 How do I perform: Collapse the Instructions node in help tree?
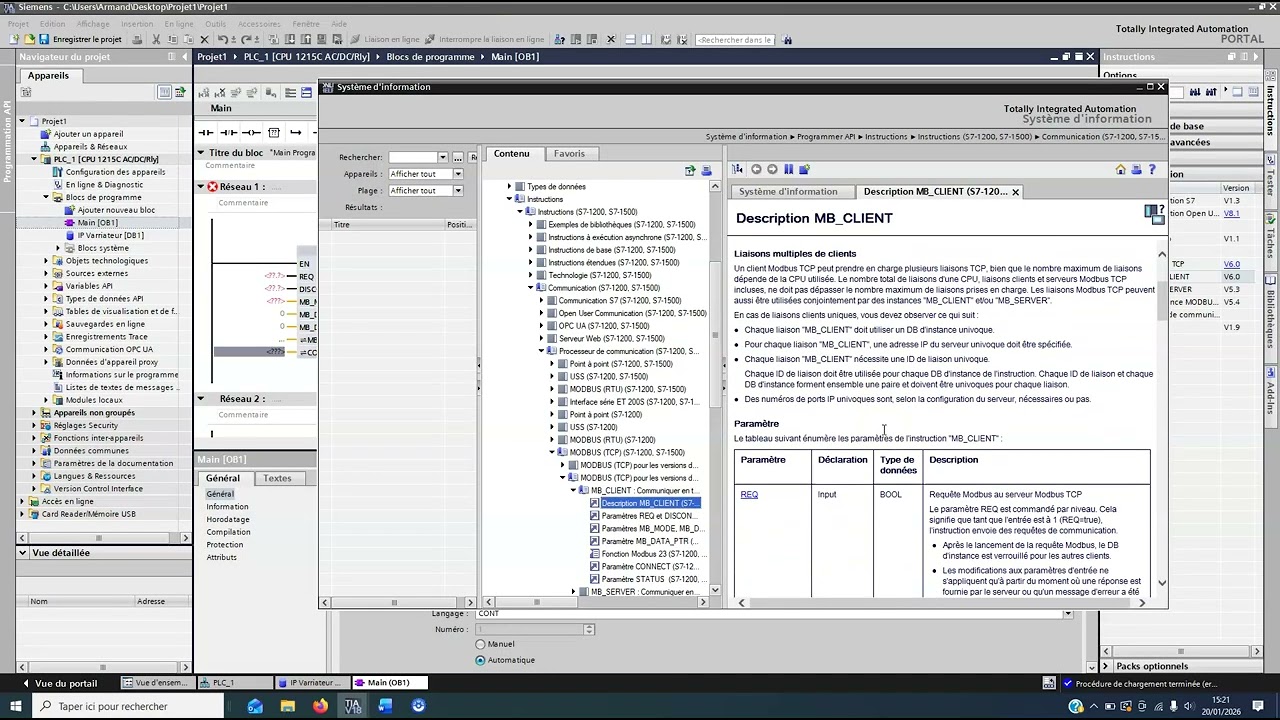(x=509, y=199)
